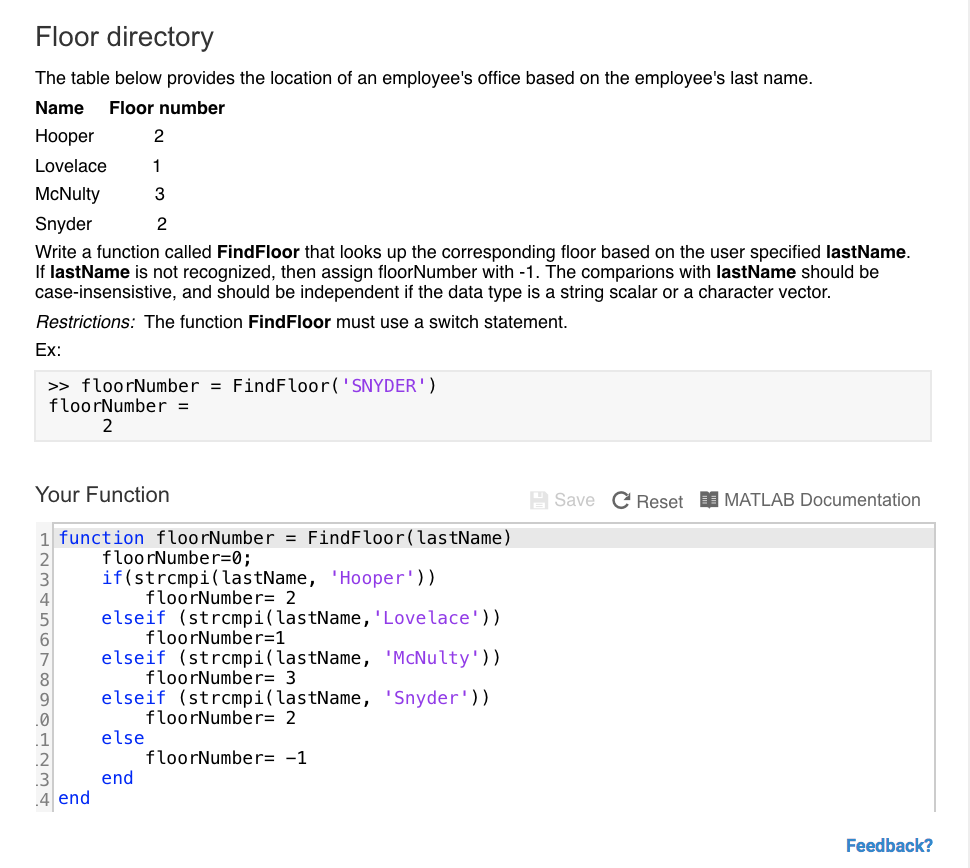Click the Save button label
Screen dimensions: 970x868
(x=574, y=500)
